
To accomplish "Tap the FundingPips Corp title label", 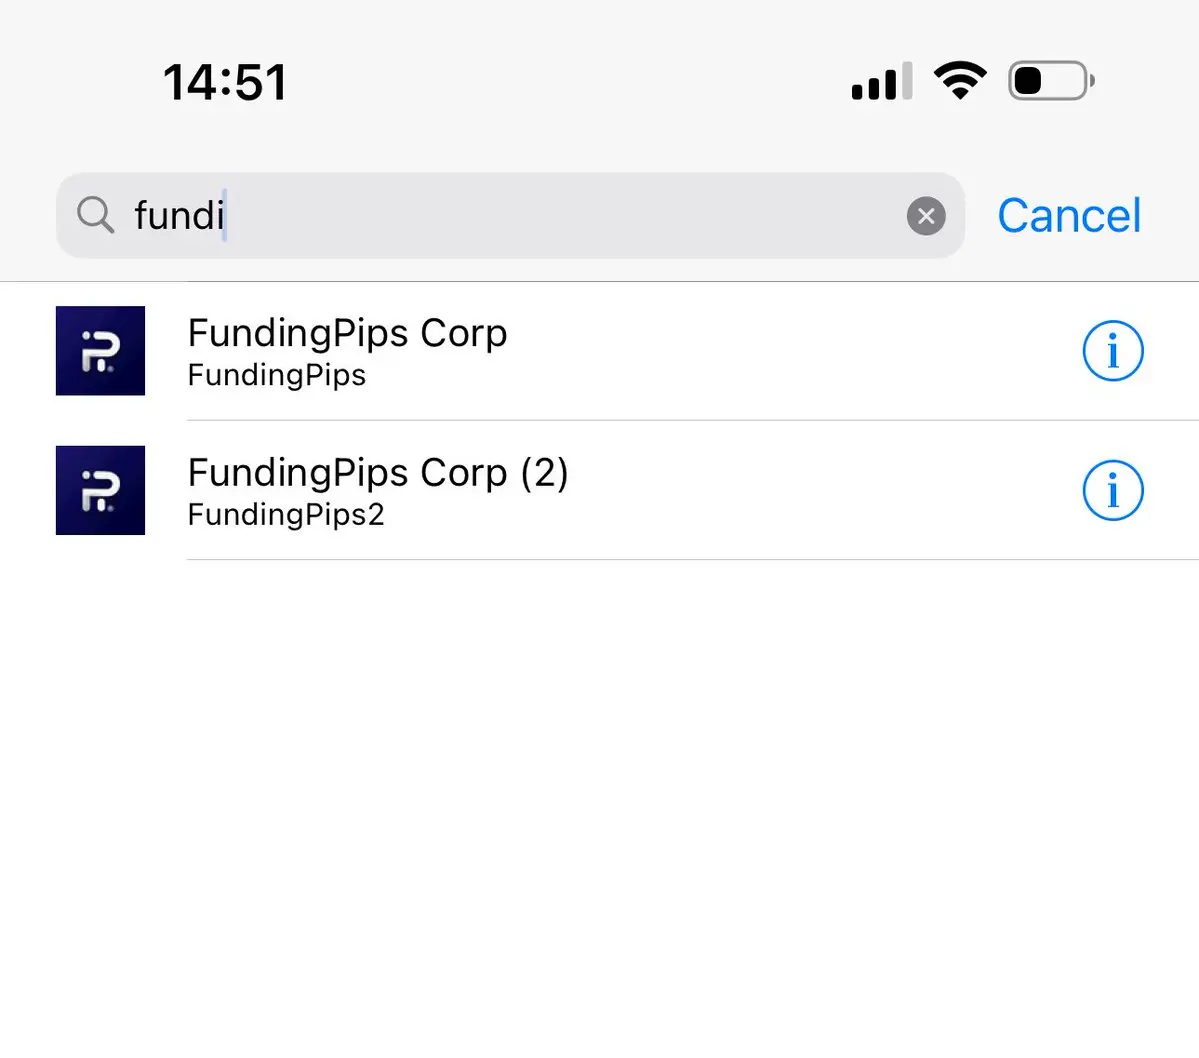I will point(346,333).
